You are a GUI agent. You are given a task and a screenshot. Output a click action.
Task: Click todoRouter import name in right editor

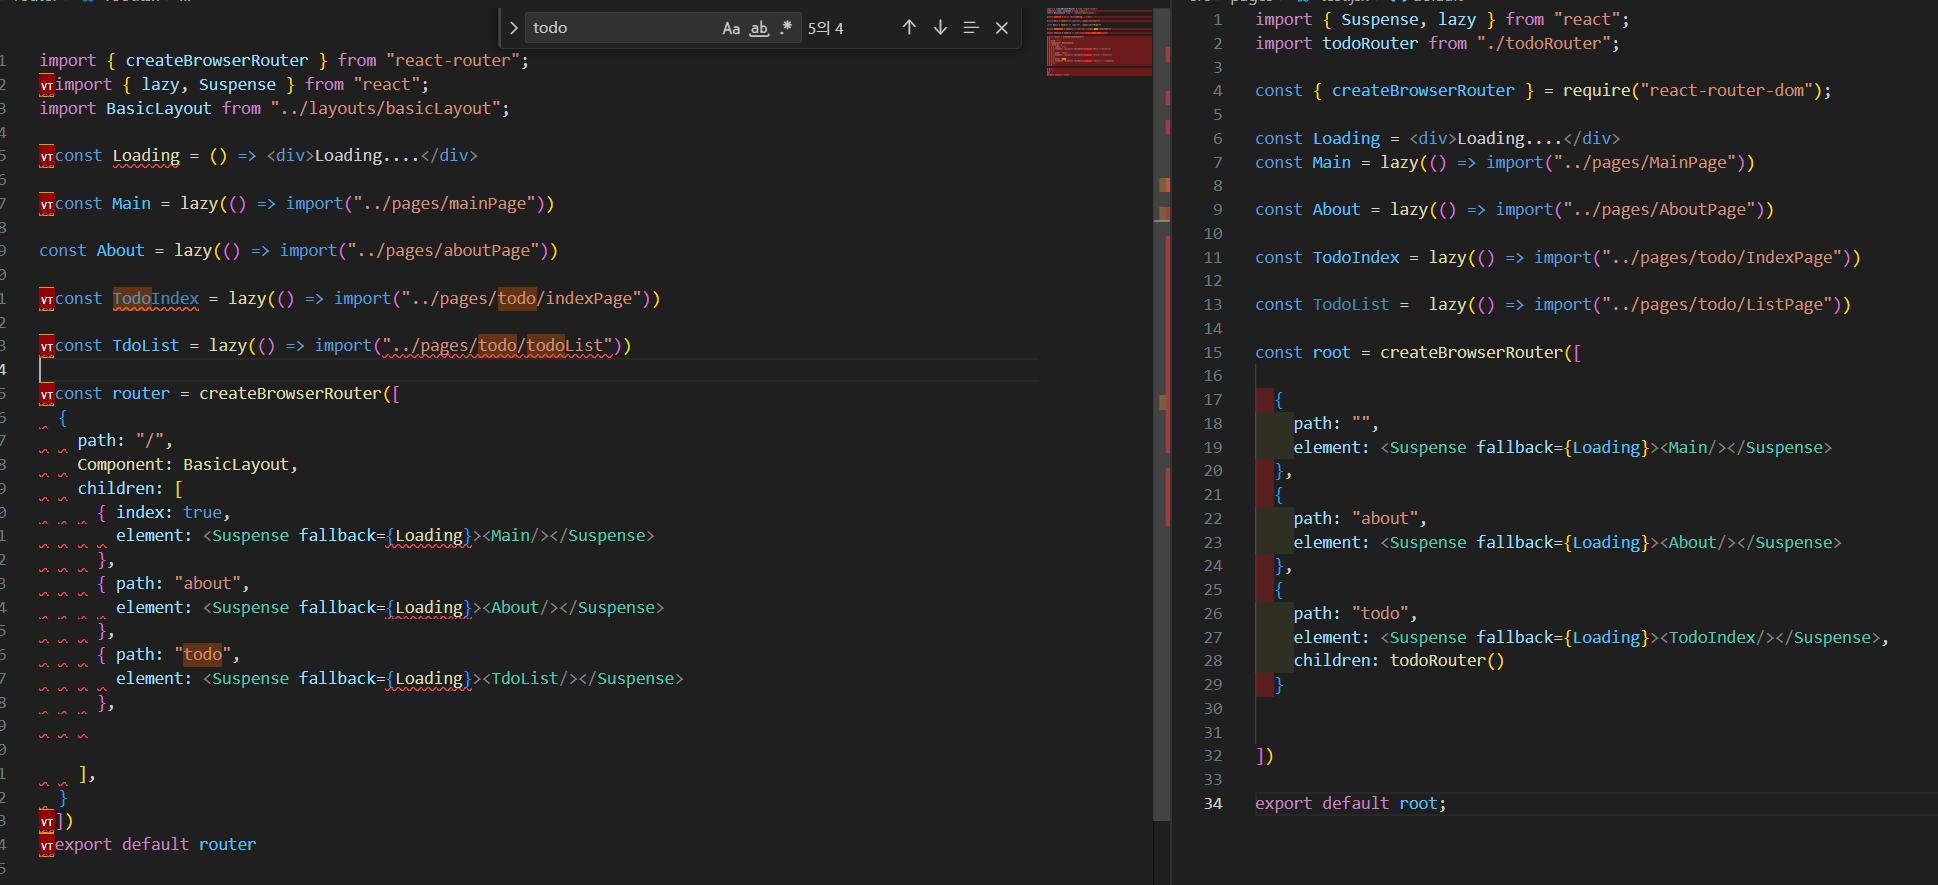tap(1369, 43)
